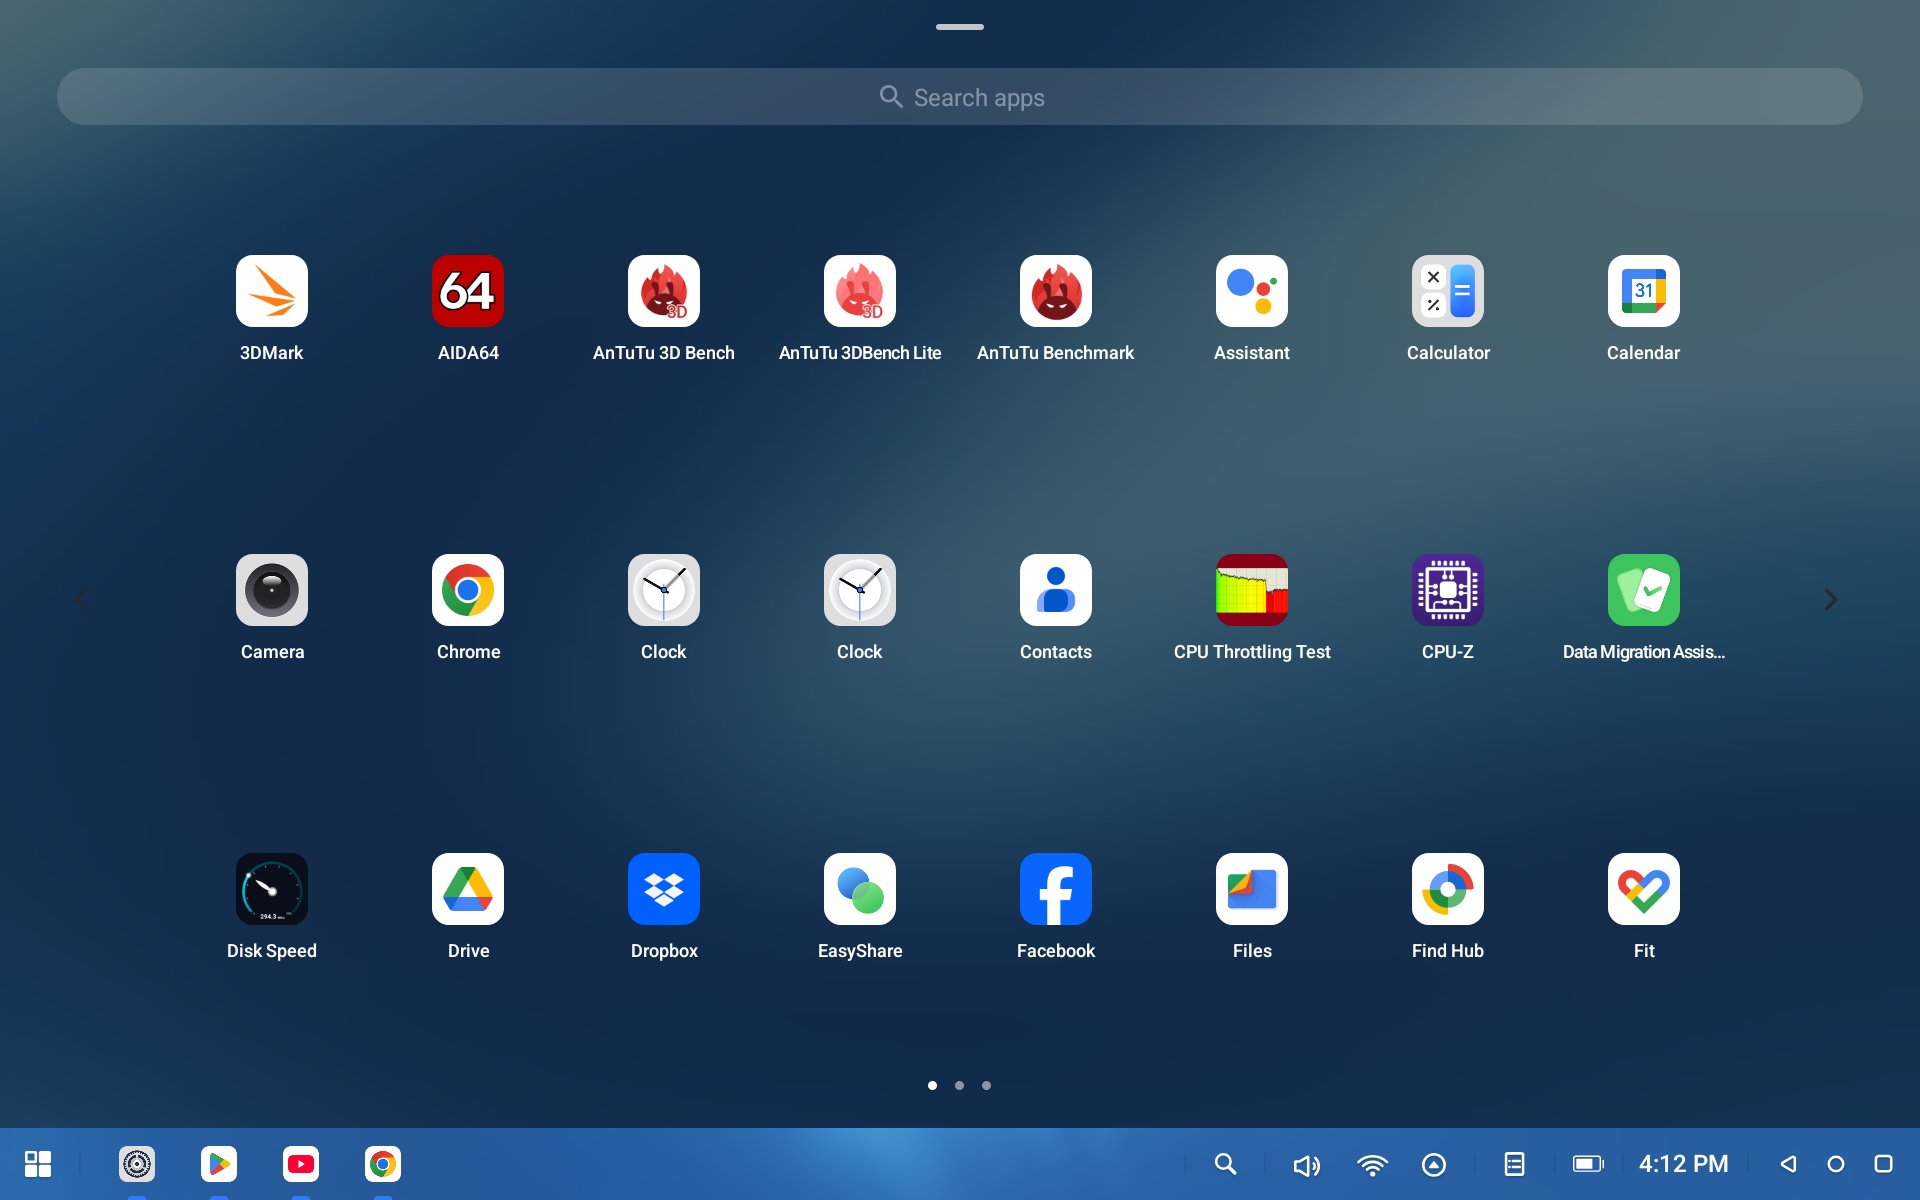Open Find Hub
Image resolution: width=1920 pixels, height=1200 pixels.
click(x=1448, y=889)
